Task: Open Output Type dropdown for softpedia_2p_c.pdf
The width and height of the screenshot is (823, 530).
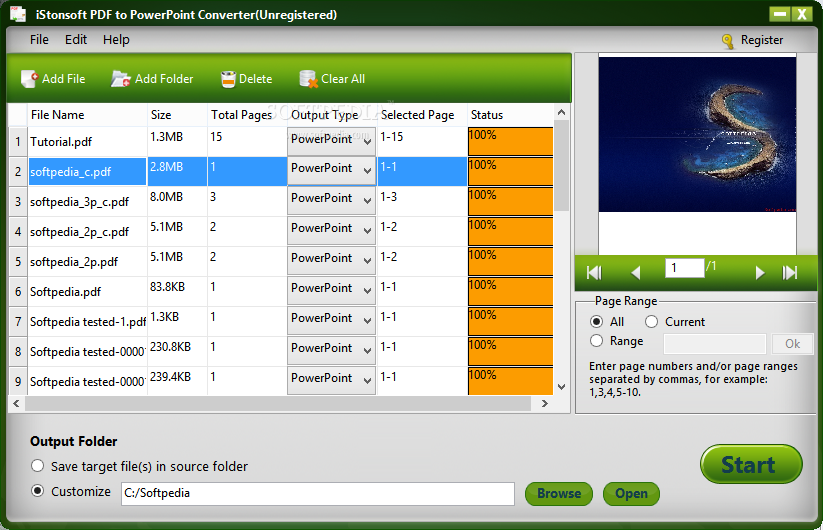Action: (x=331, y=230)
